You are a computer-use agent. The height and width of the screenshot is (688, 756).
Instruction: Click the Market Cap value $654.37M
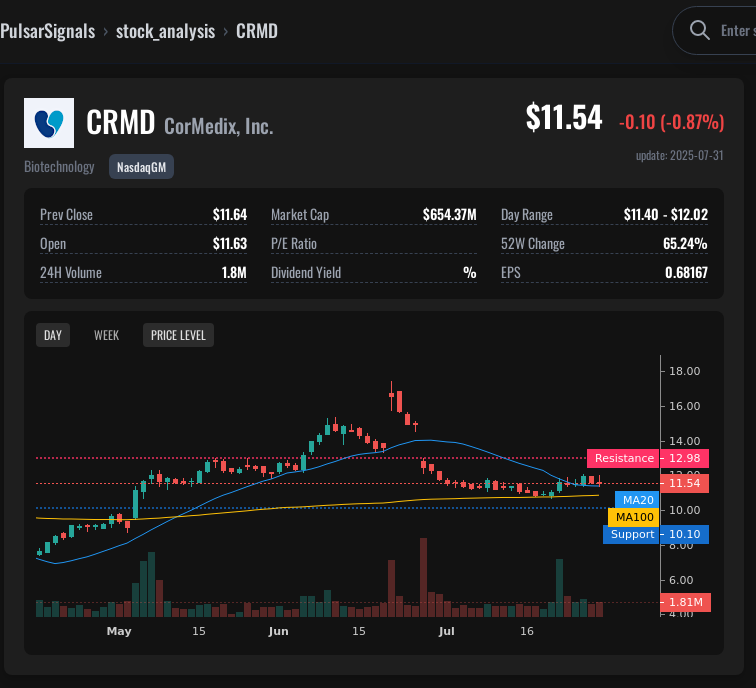449,215
